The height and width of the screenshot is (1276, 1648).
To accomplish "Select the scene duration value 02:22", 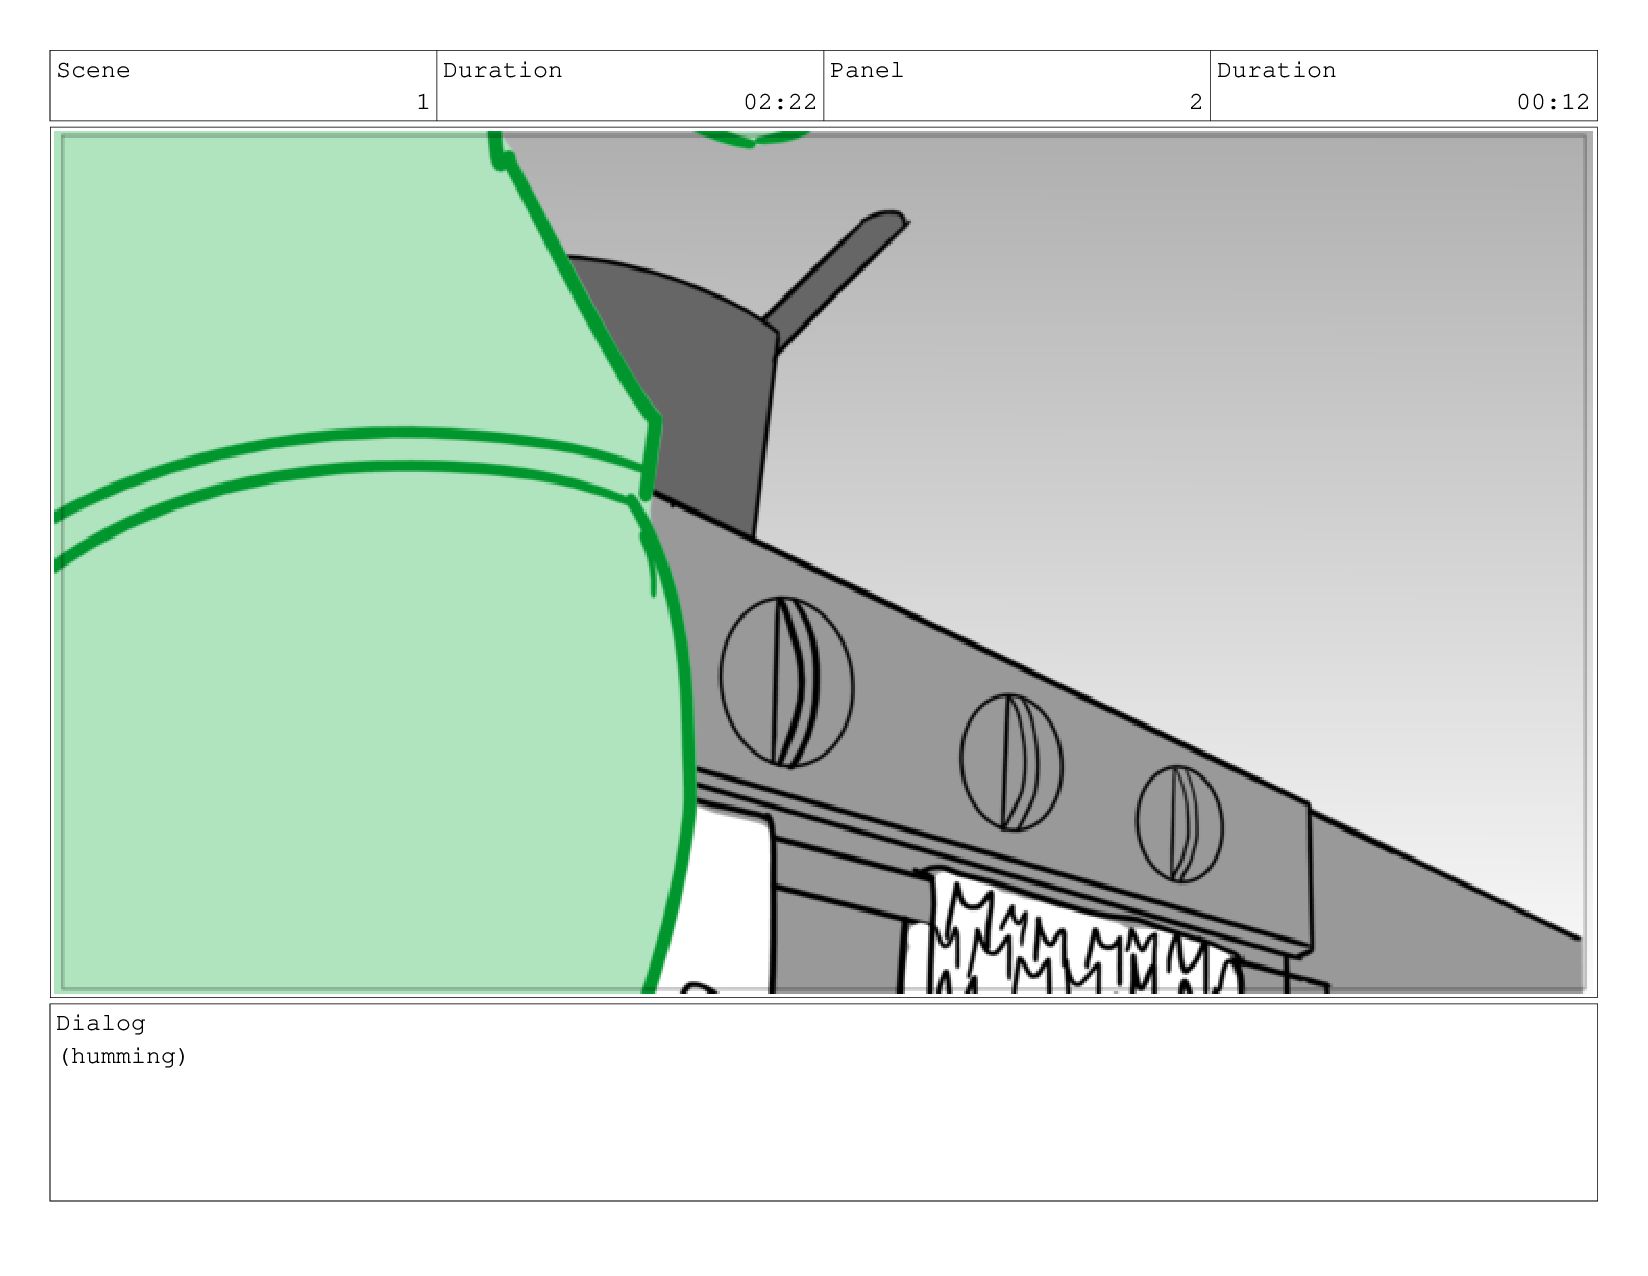I will click(780, 102).
